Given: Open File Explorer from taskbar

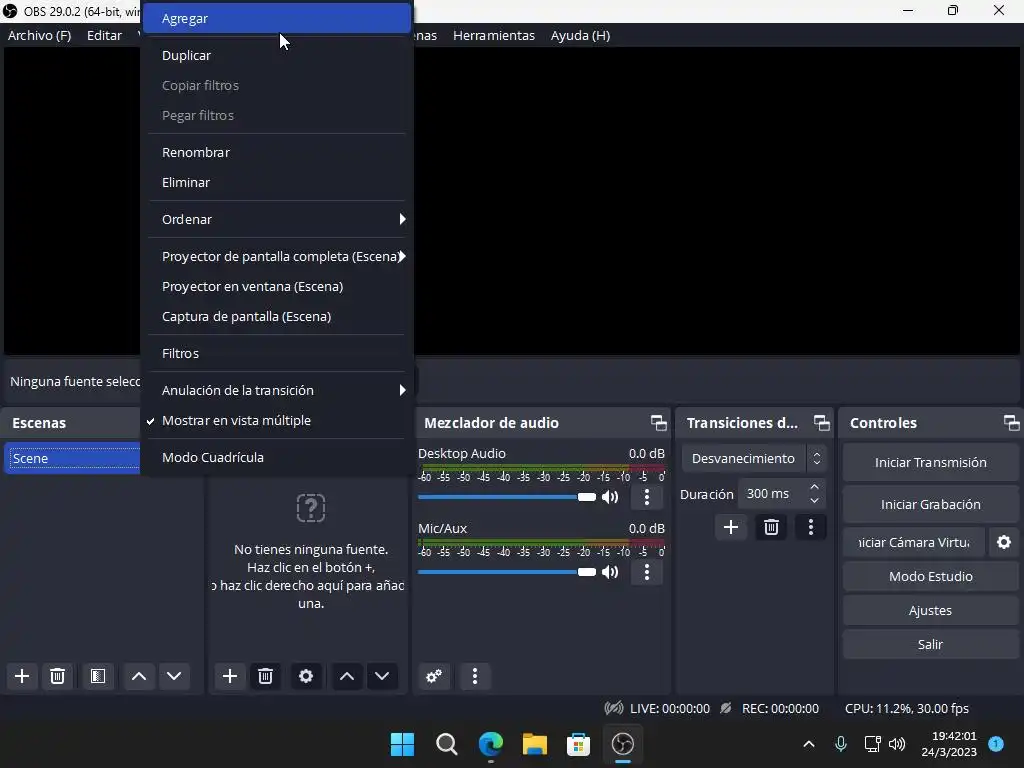Looking at the screenshot, I should [x=534, y=744].
